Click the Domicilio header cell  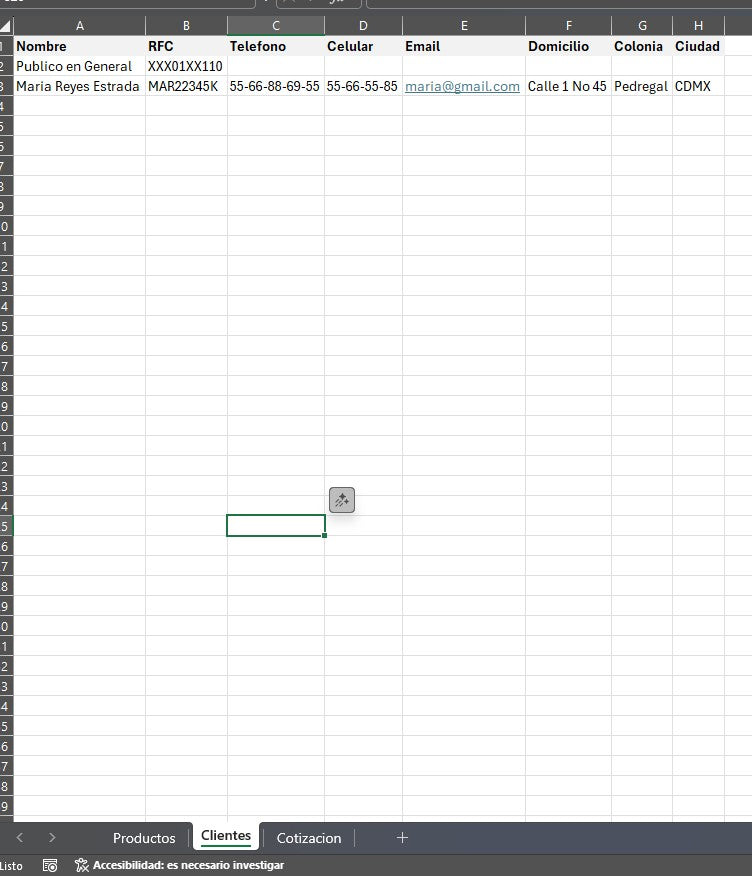click(x=569, y=46)
